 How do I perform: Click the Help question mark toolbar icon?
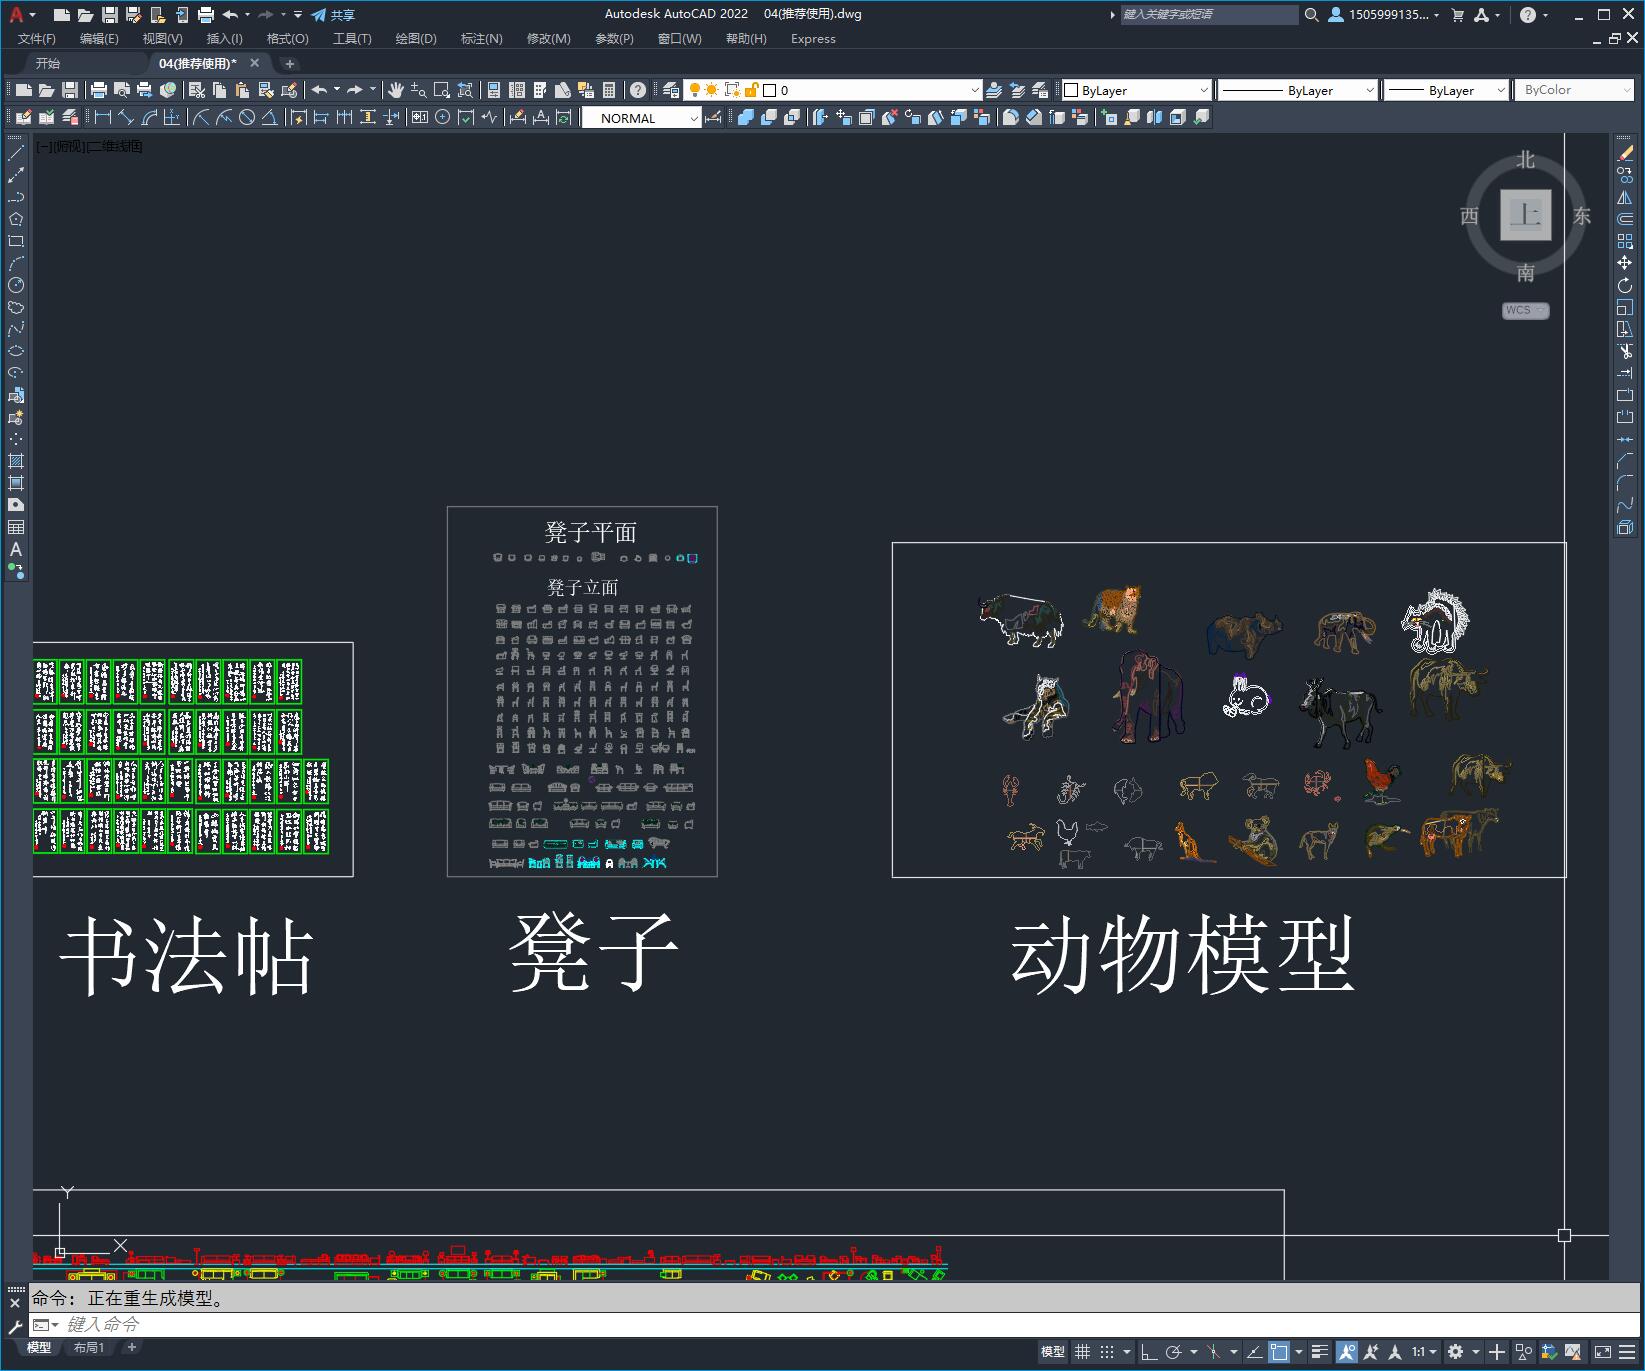[x=638, y=90]
